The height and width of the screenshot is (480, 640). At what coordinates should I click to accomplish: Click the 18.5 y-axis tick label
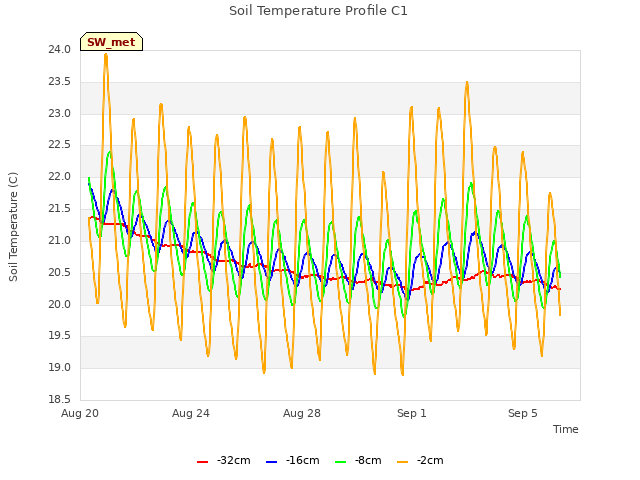tap(60, 400)
